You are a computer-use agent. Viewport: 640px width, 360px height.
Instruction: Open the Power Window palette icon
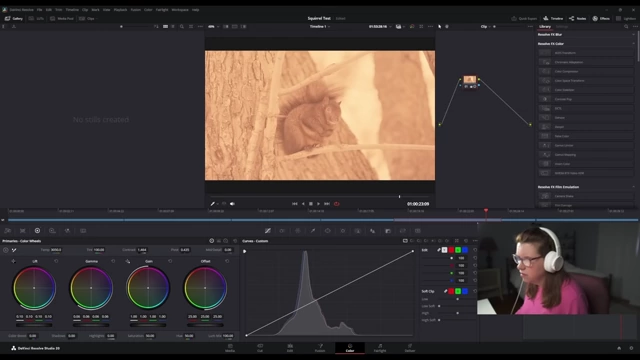pyautogui.click(x=328, y=231)
